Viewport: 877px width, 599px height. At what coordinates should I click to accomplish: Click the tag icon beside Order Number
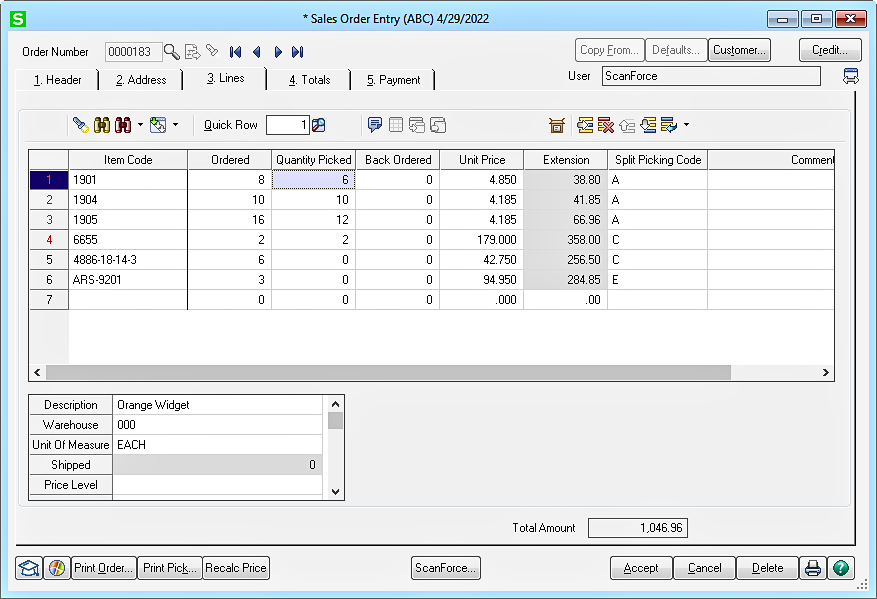point(212,51)
